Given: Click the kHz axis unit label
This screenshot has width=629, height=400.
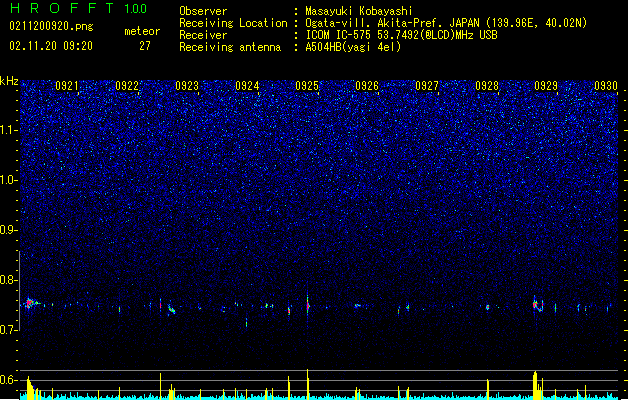Looking at the screenshot, I should tap(9, 81).
